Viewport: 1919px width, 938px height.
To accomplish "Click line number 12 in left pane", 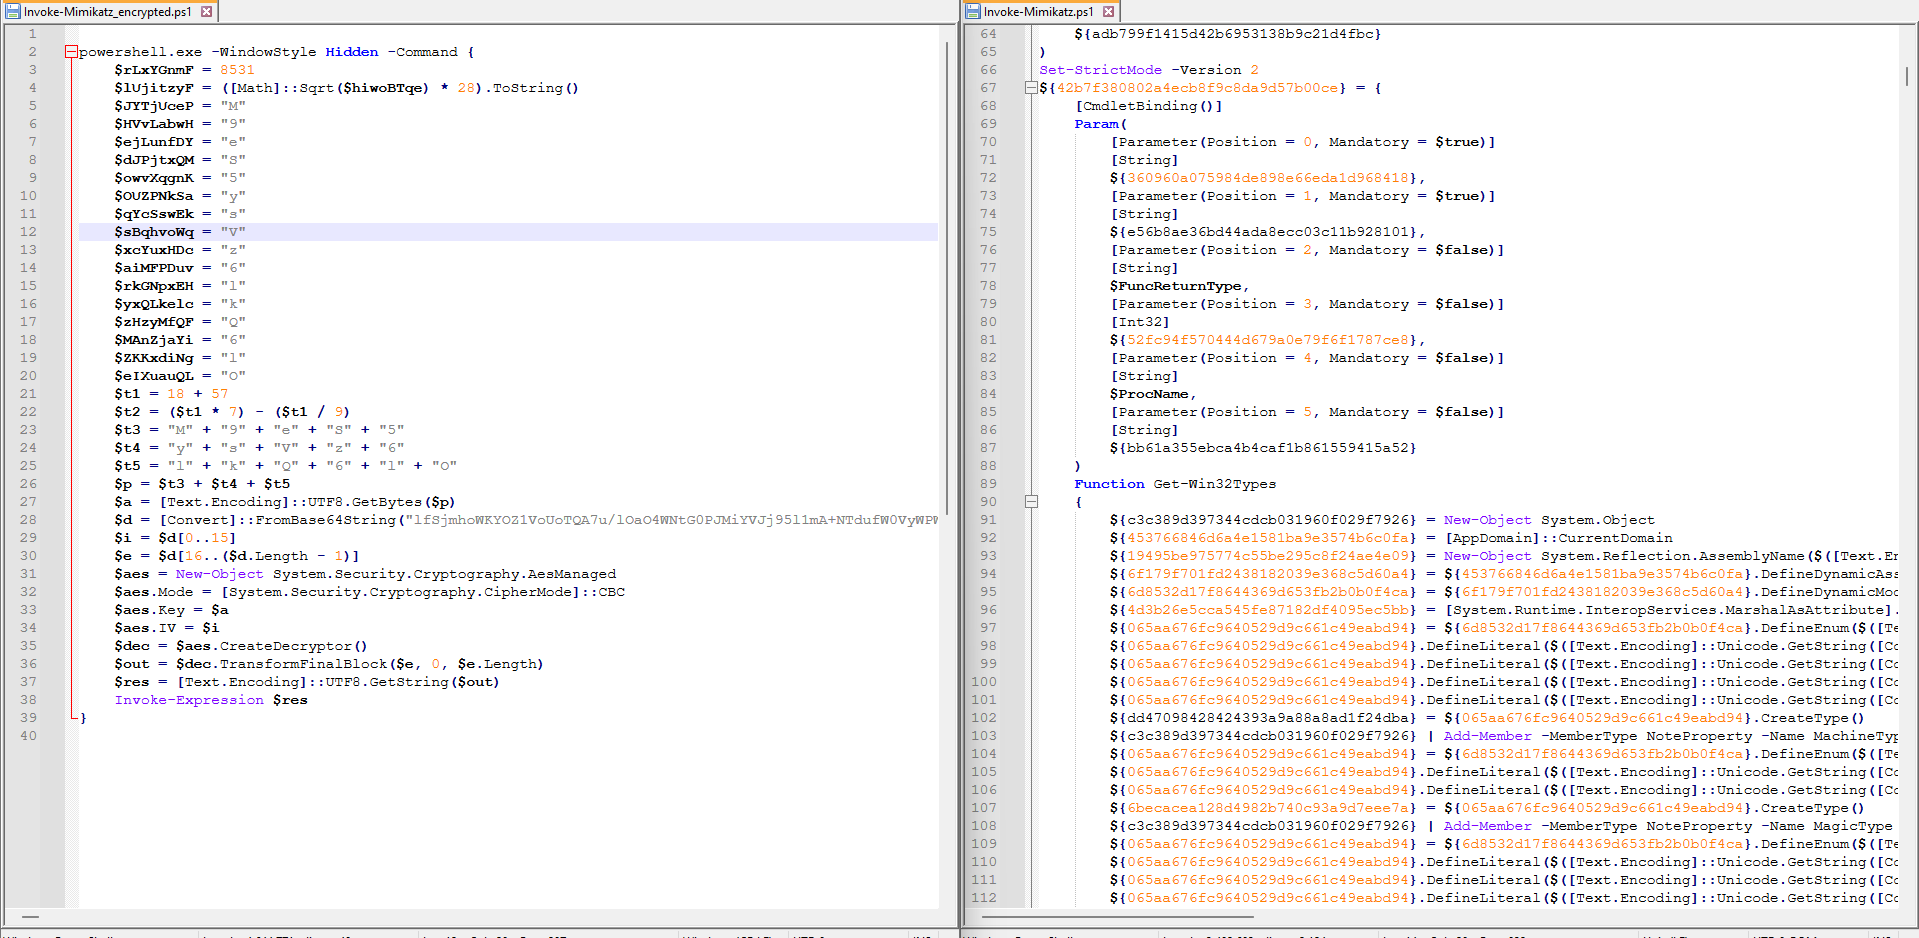I will pos(28,232).
